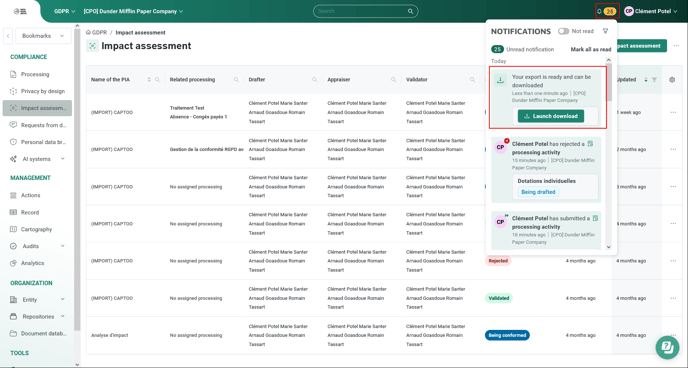
Task: Click the filter icon in Notifications header
Action: [606, 31]
